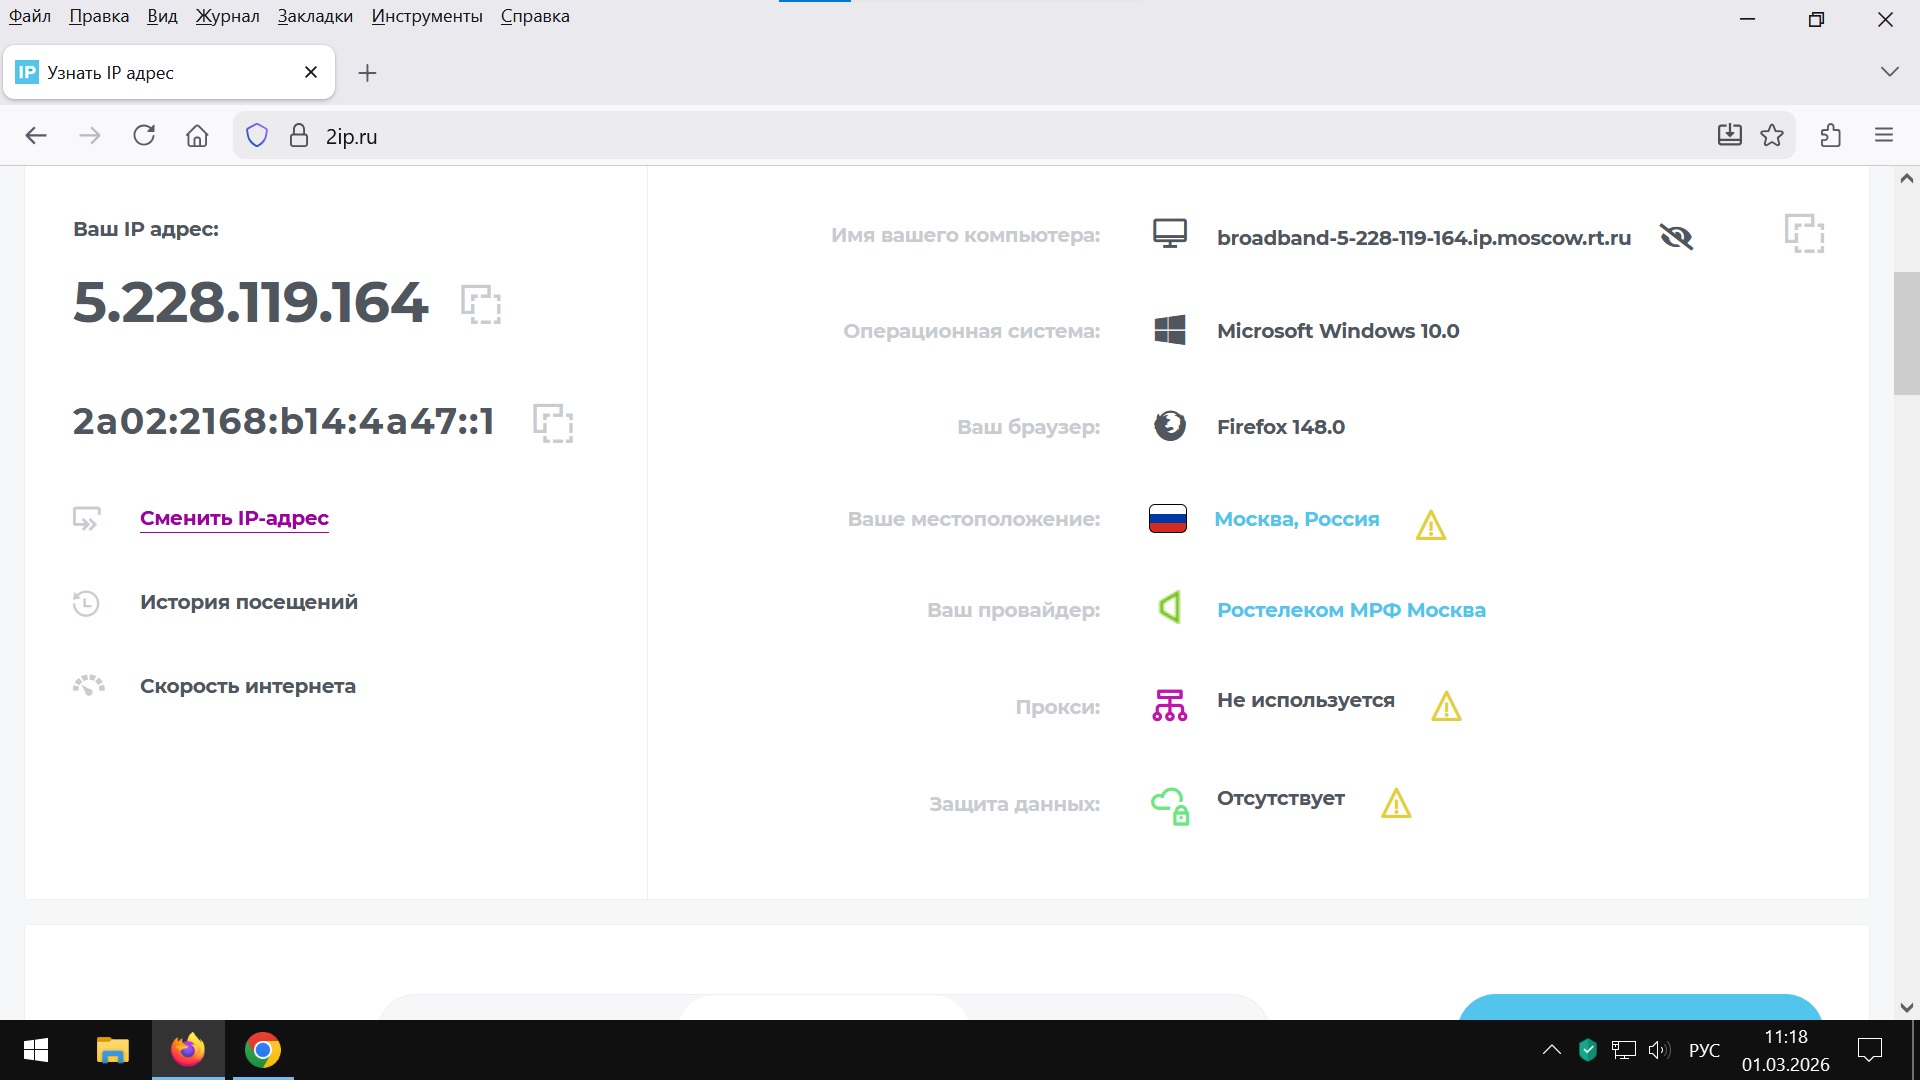Image resolution: width=1920 pixels, height=1080 pixels.
Task: Show hidden system tray icons arrow
Action: (1551, 1050)
